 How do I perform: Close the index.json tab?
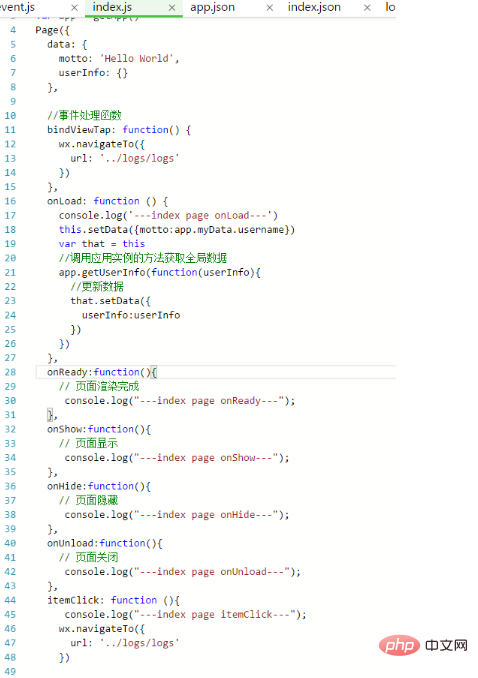click(x=367, y=8)
